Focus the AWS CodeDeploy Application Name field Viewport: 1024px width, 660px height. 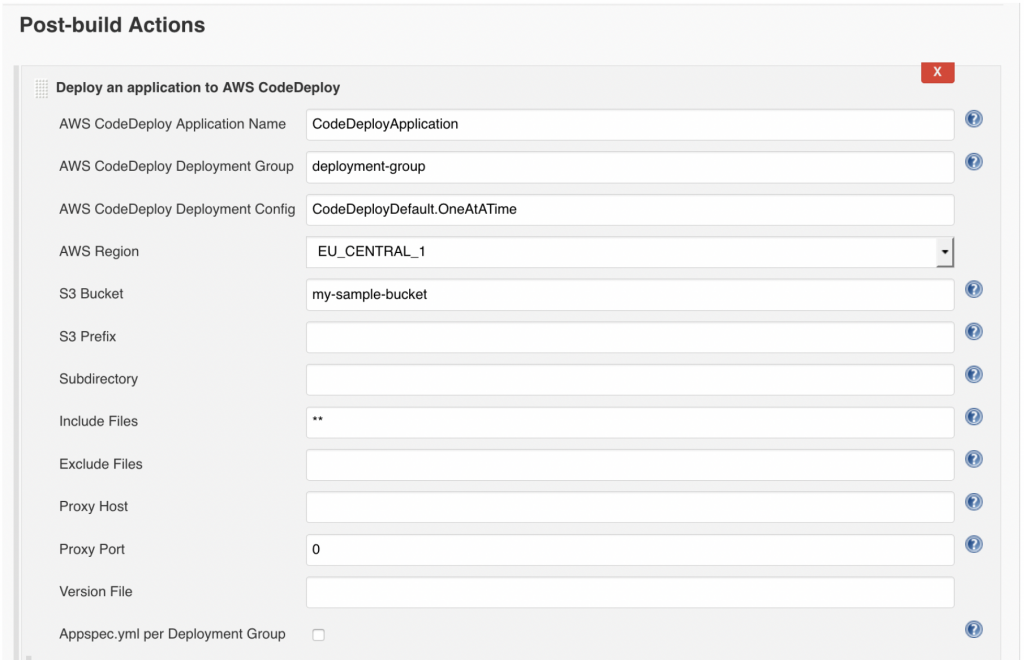coord(630,124)
